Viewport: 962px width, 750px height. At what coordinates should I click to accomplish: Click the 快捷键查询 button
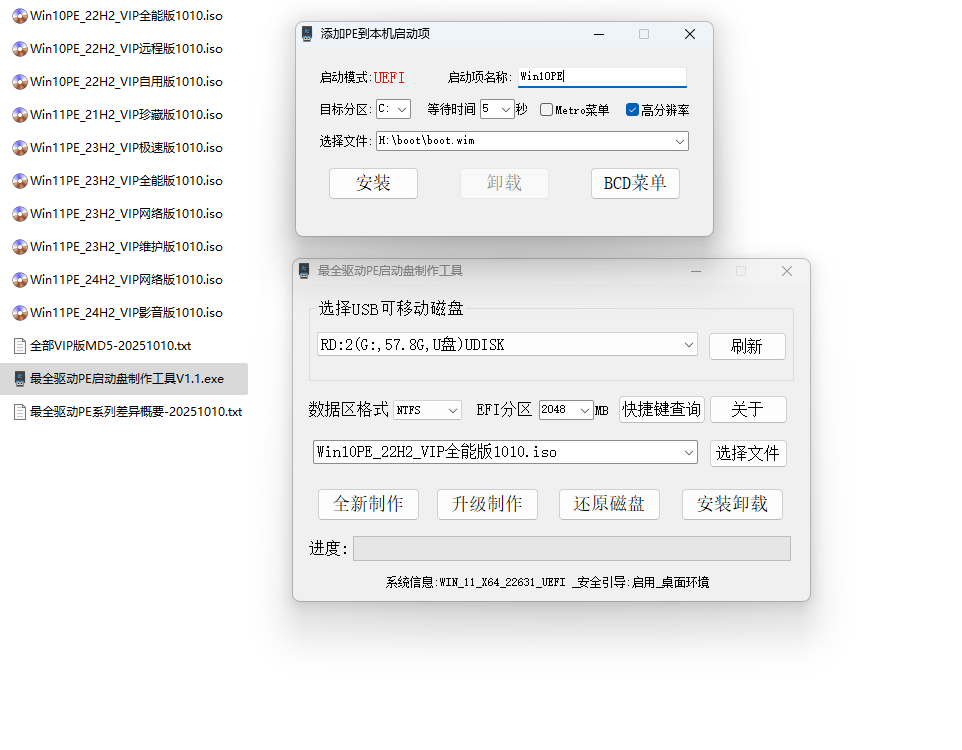(661, 409)
